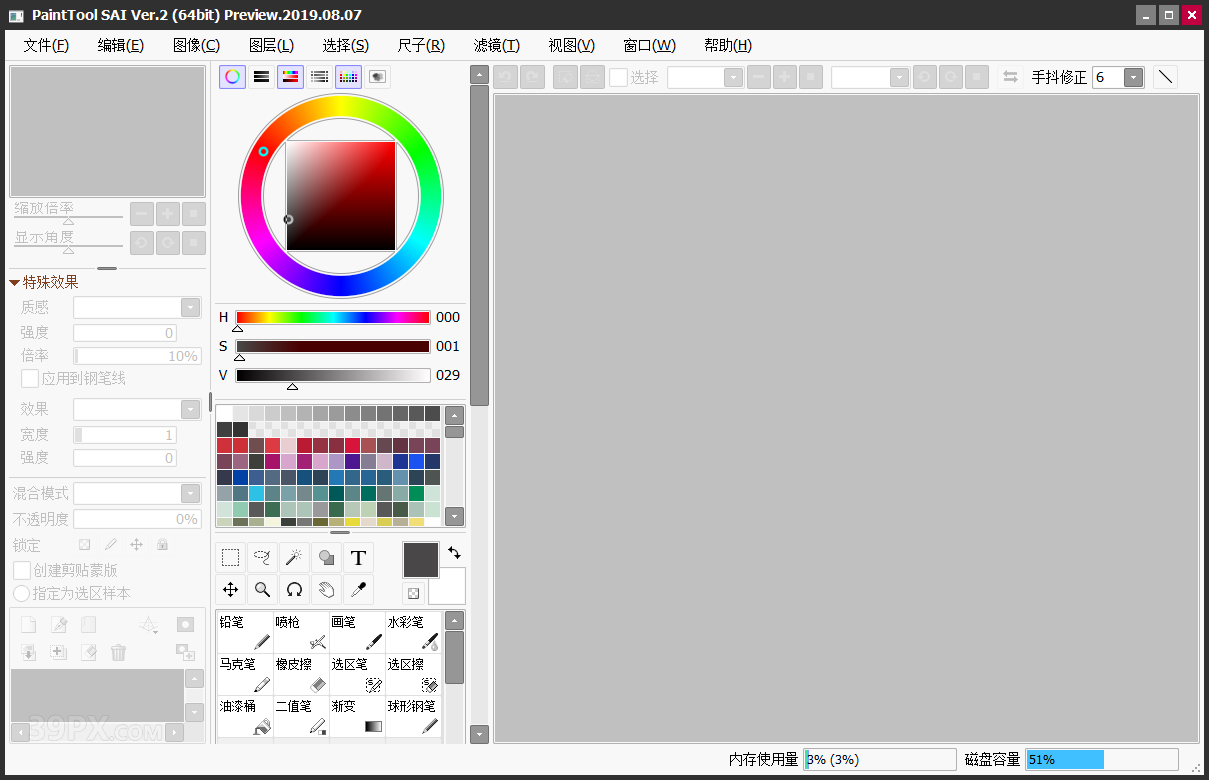Choose the 渐变 gradient tool
The image size is (1209, 780).
coord(357,717)
